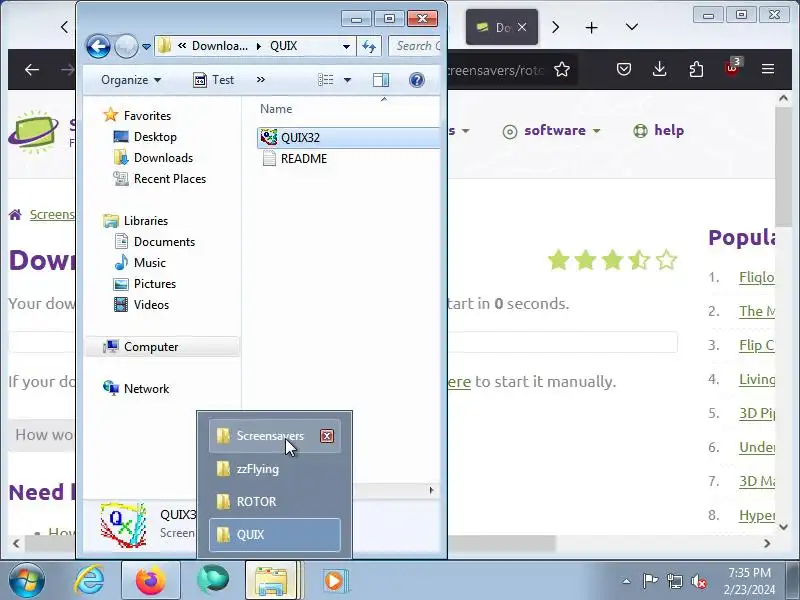Switch to the ROTOR folder window

pyautogui.click(x=275, y=502)
